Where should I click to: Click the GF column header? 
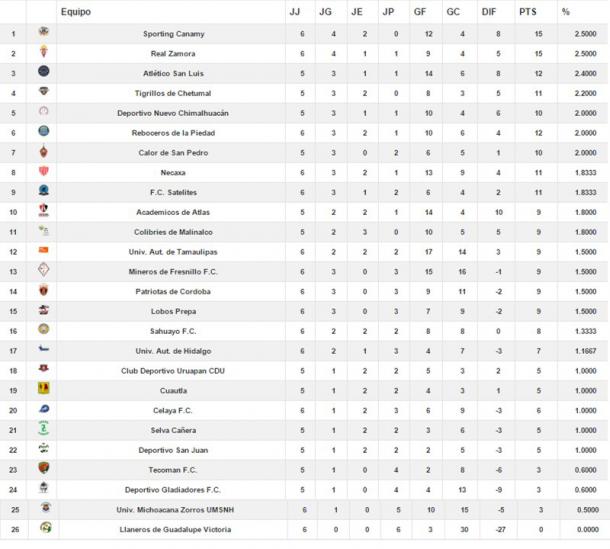tap(419, 12)
